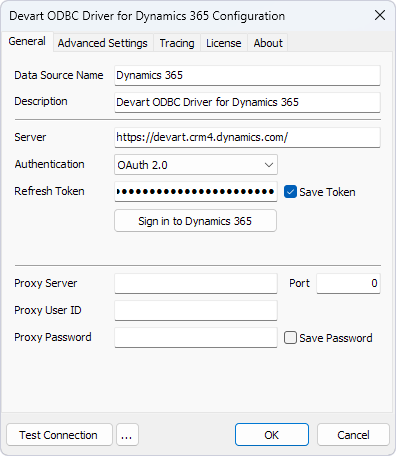The image size is (396, 456).
Task: Click the Test Connection button
Action: pyautogui.click(x=59, y=435)
